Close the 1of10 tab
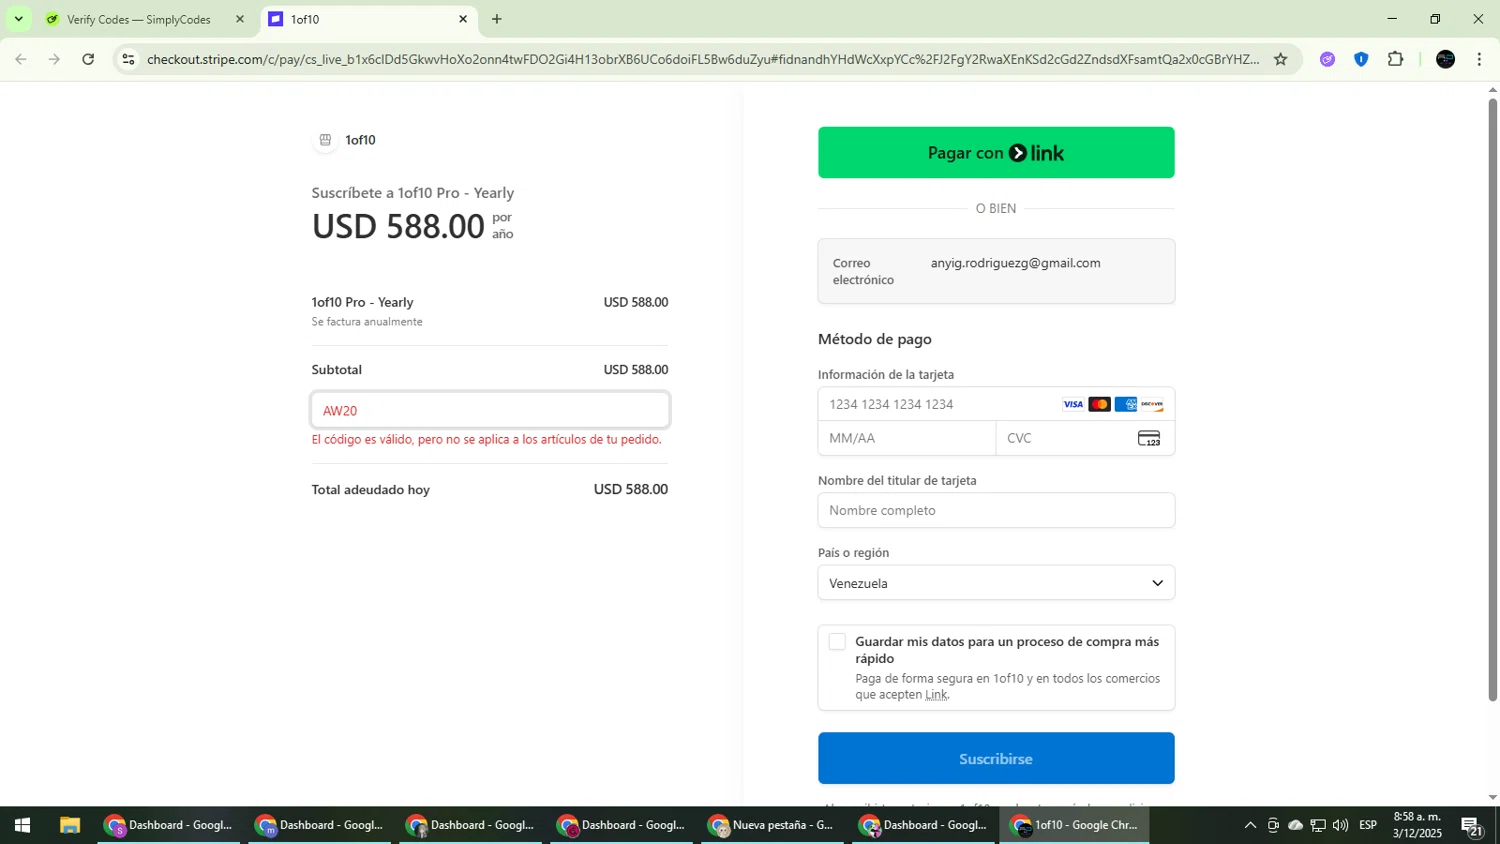 (x=463, y=19)
